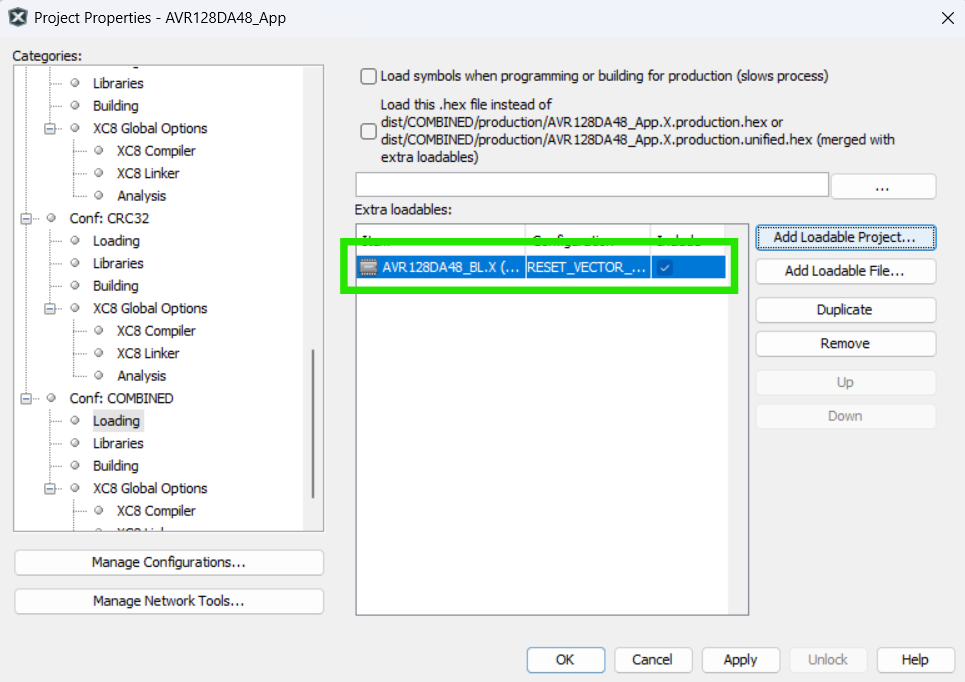Viewport: 965px width, 682px height.
Task: Enable Load symbols when programming checkbox
Action: [x=368, y=76]
